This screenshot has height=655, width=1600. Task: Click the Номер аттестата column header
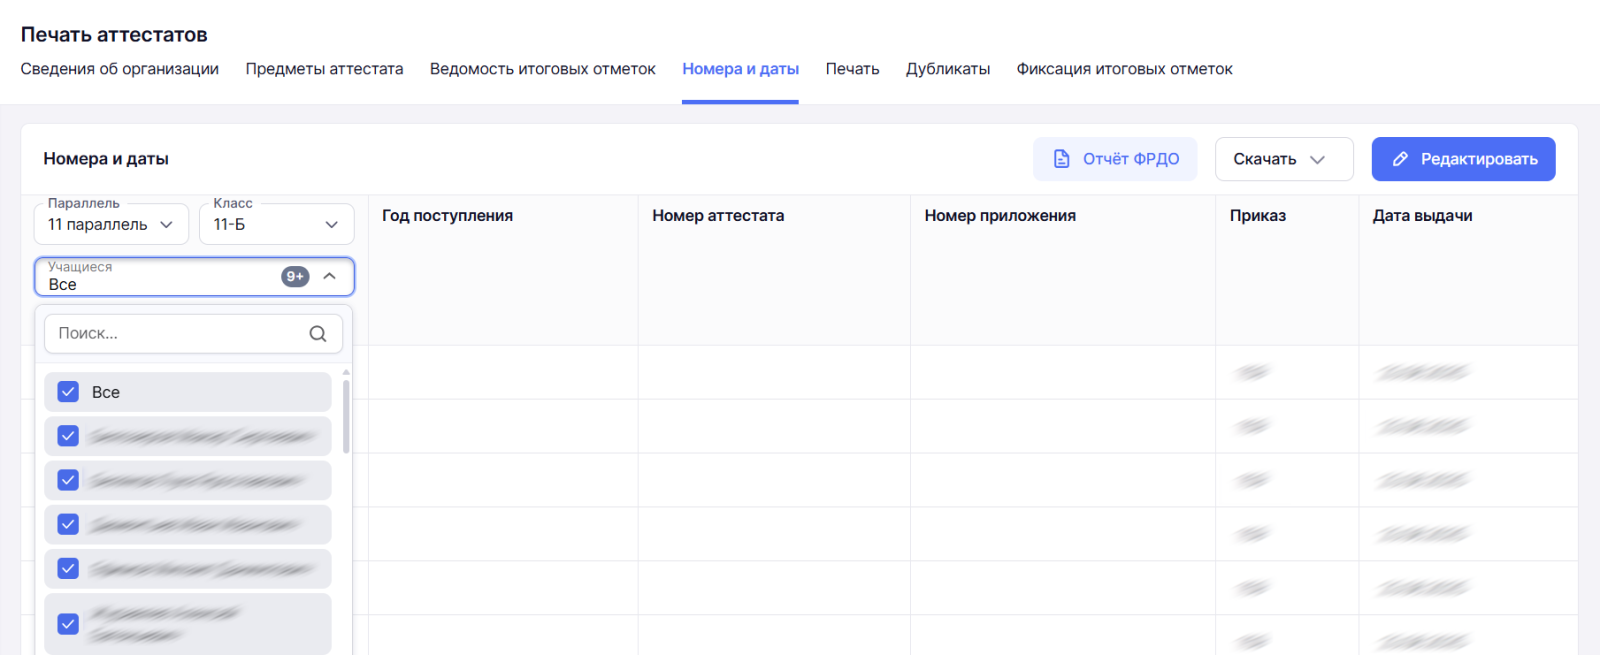718,216
